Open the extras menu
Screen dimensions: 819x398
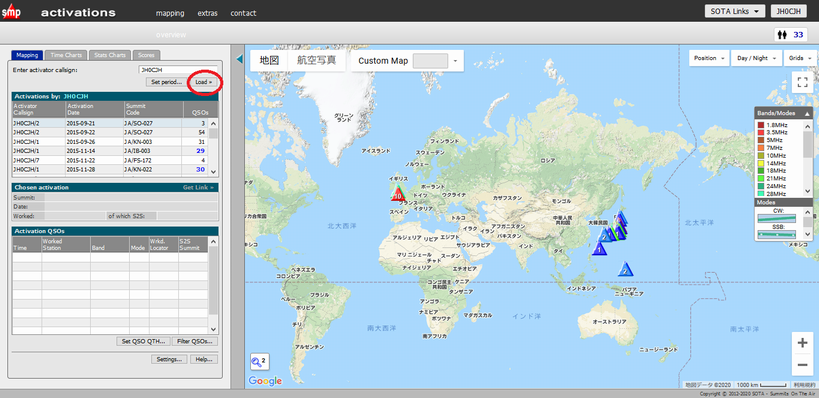(207, 13)
